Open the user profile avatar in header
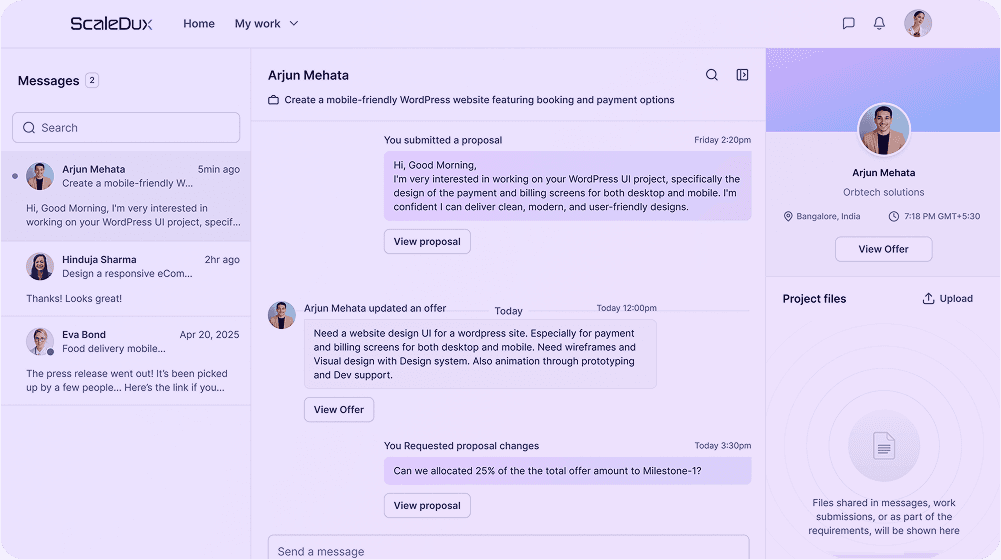Image resolution: width=1001 pixels, height=560 pixels. tap(917, 24)
